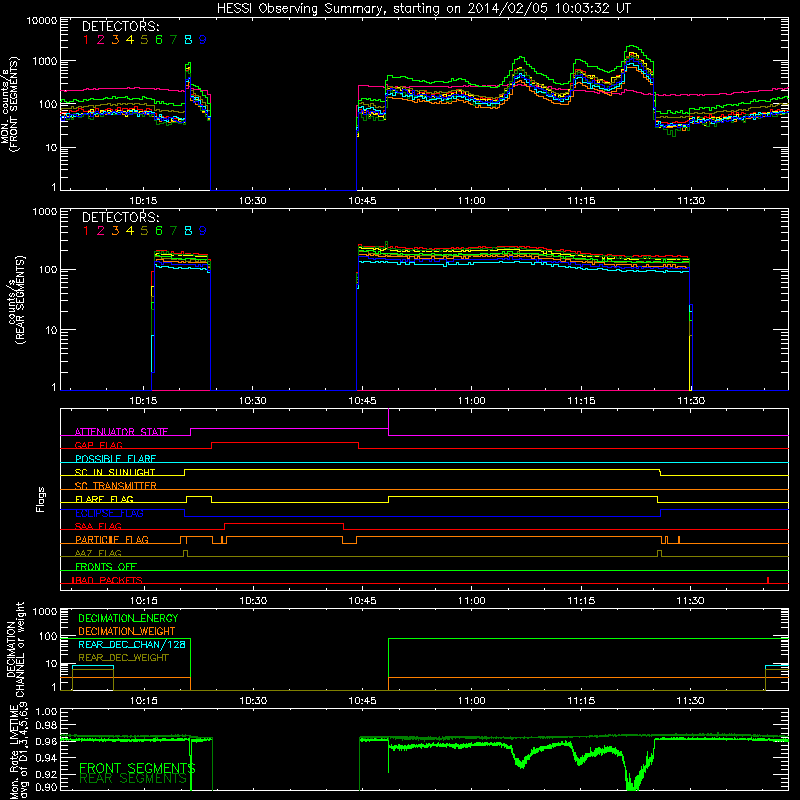Click the SC_IN_SUNLIGHT label

(x=115, y=472)
